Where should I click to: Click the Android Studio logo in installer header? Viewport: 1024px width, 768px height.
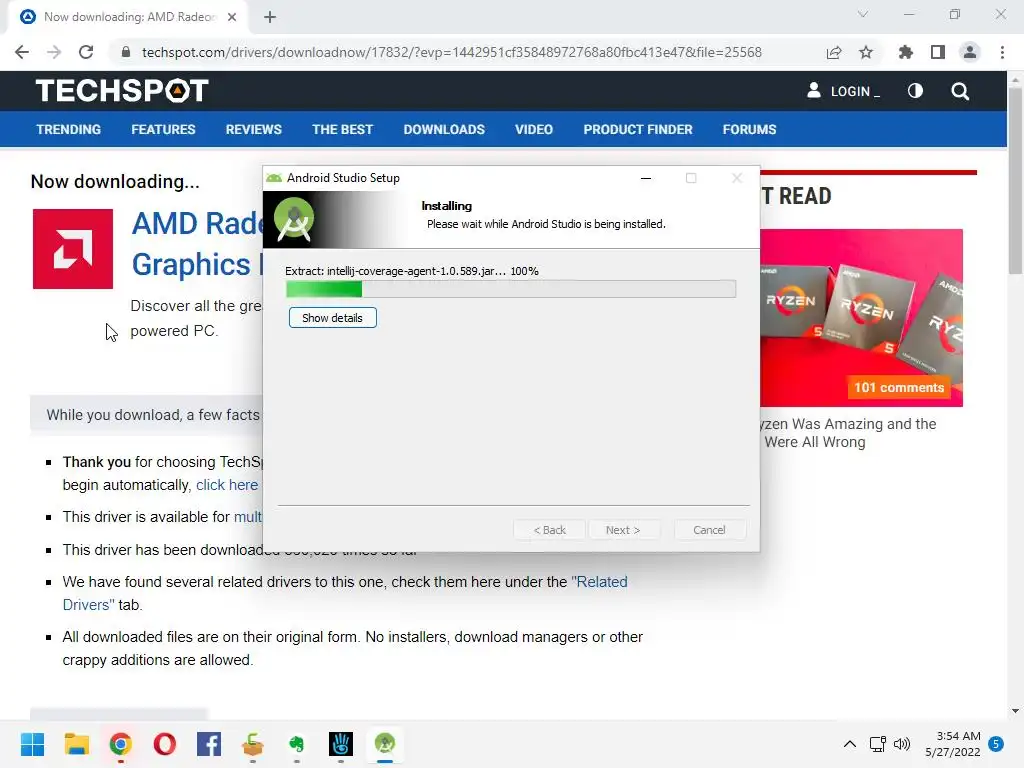point(294,219)
